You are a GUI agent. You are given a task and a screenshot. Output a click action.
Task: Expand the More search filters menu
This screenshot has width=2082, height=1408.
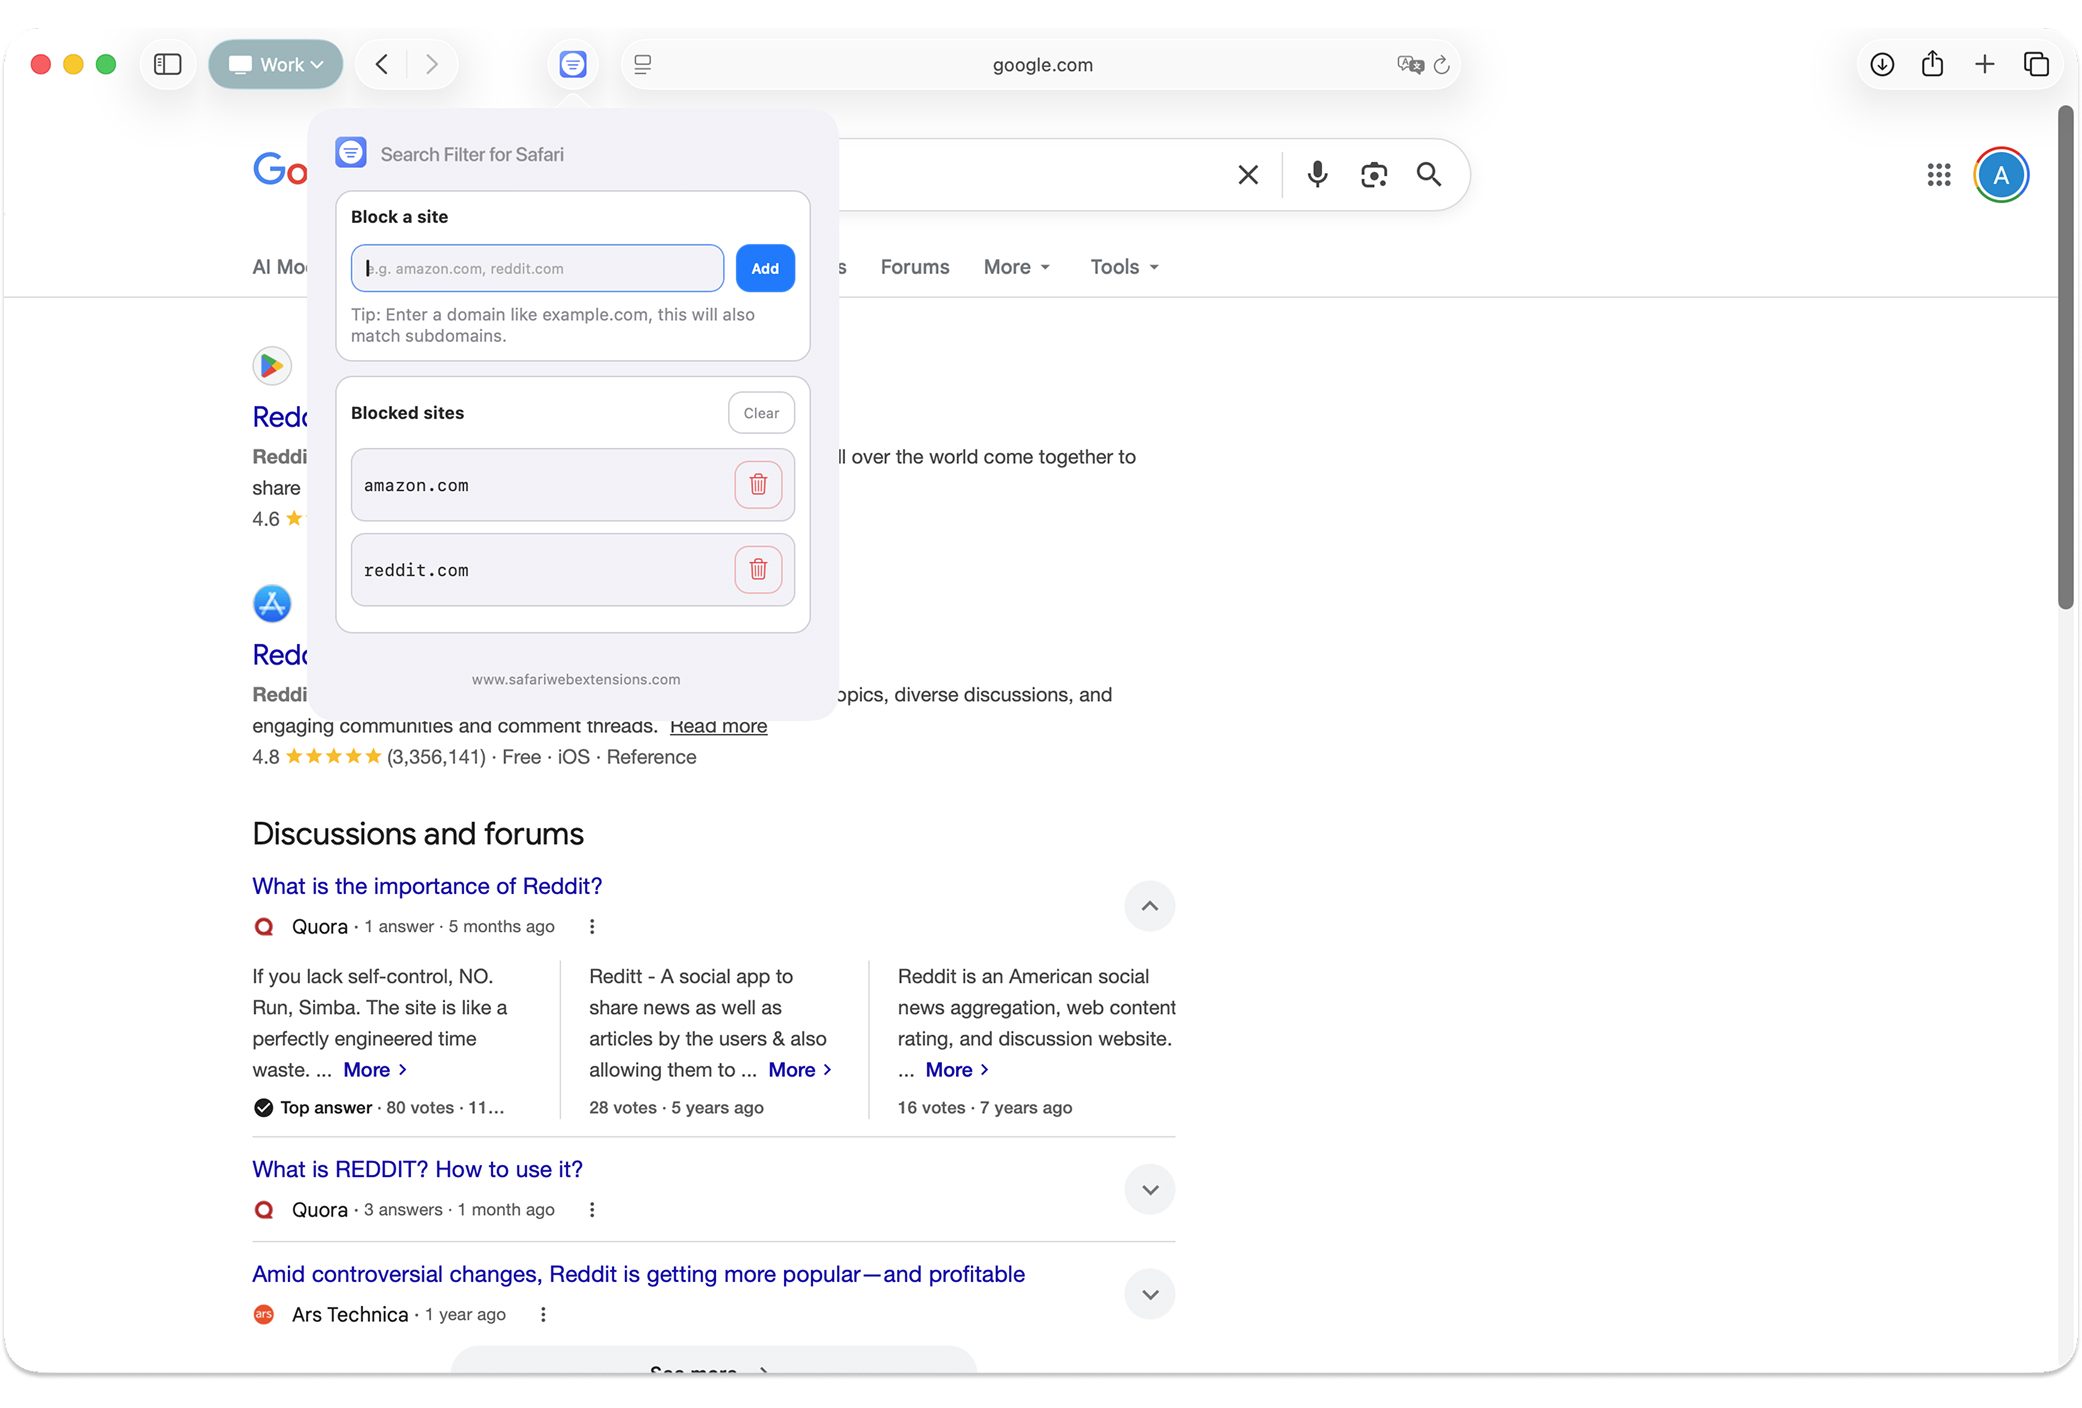[1016, 267]
